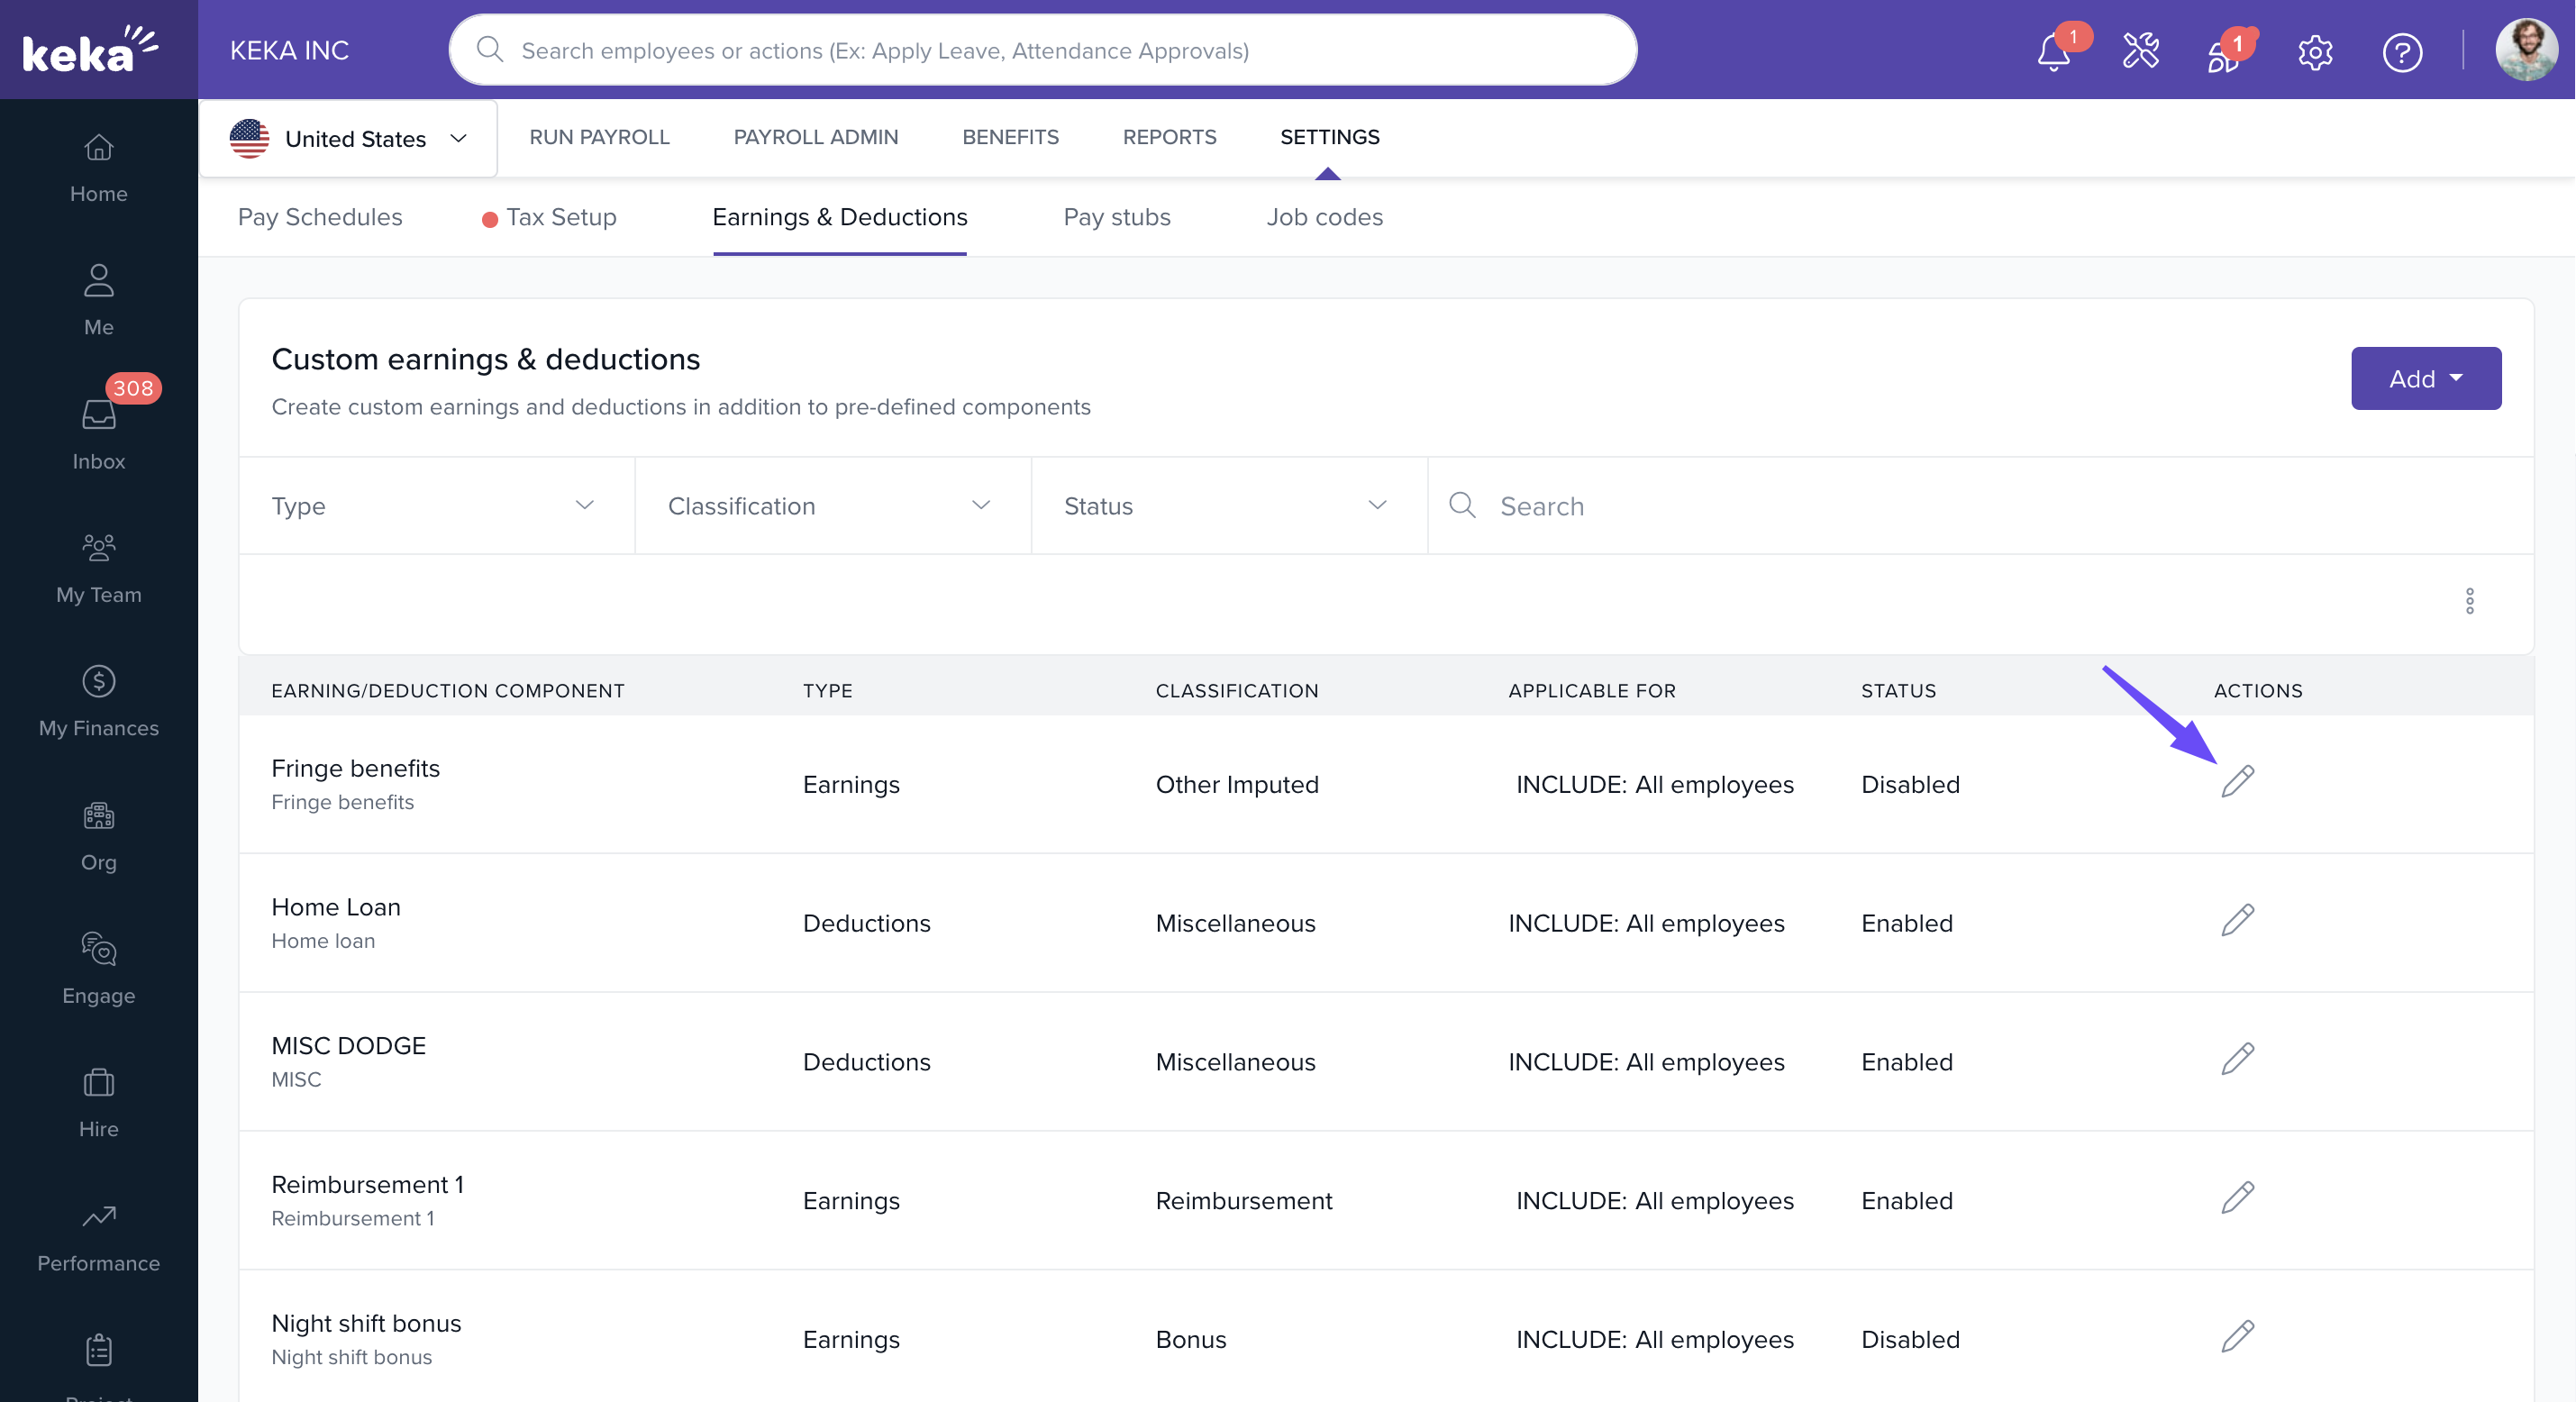Open the Status filter dropdown
The image size is (2576, 1402).
tap(1228, 506)
